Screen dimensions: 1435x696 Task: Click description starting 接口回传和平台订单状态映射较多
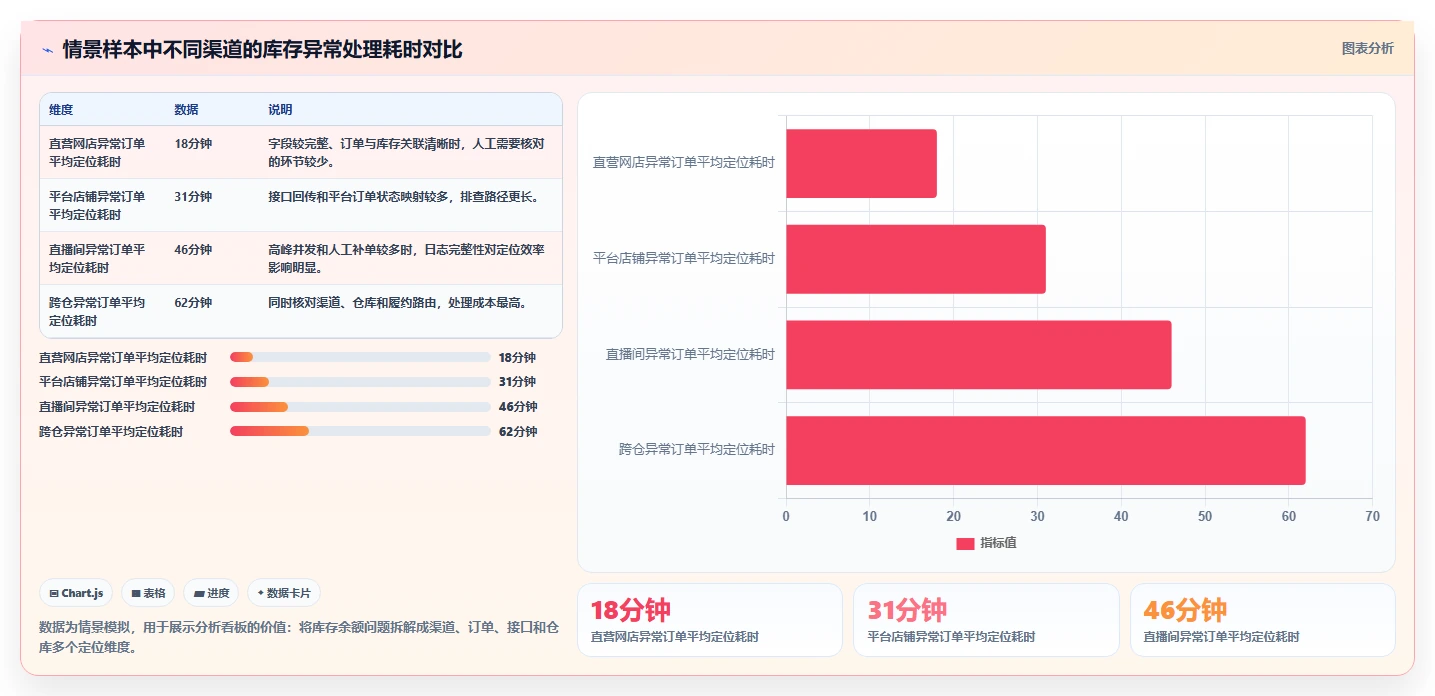pos(404,197)
